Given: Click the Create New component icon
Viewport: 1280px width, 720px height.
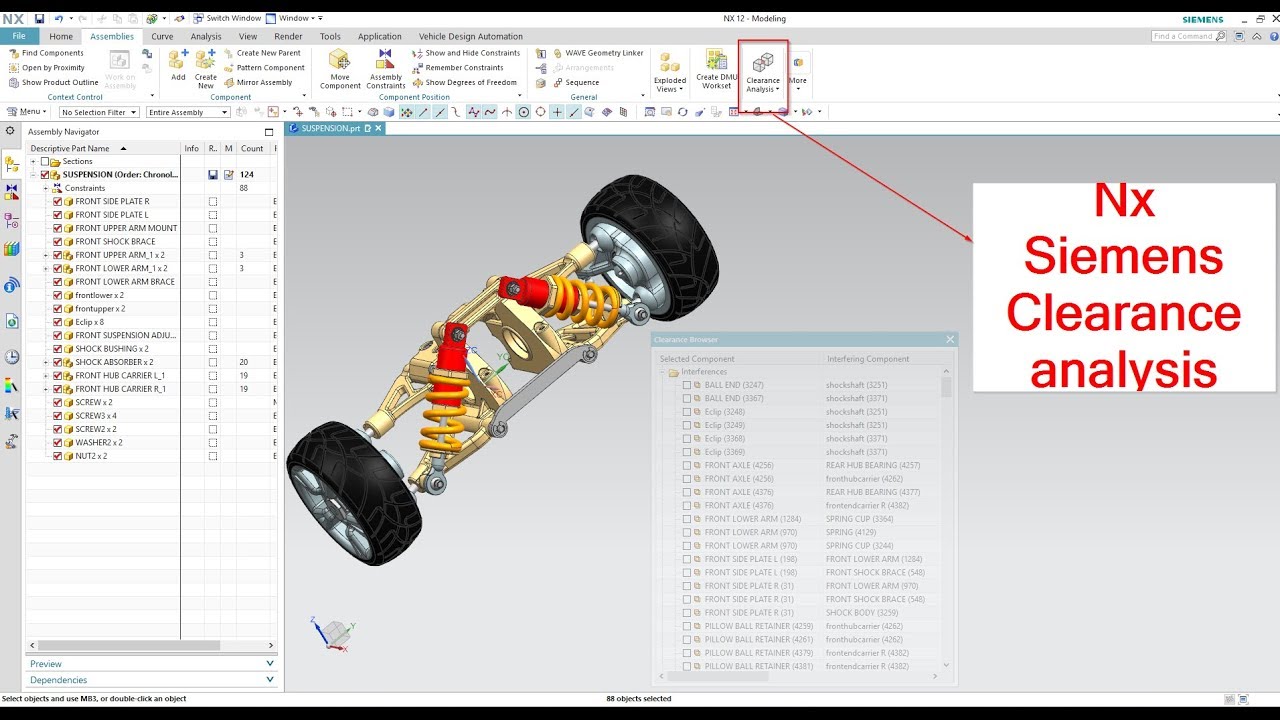Looking at the screenshot, I should [x=205, y=68].
